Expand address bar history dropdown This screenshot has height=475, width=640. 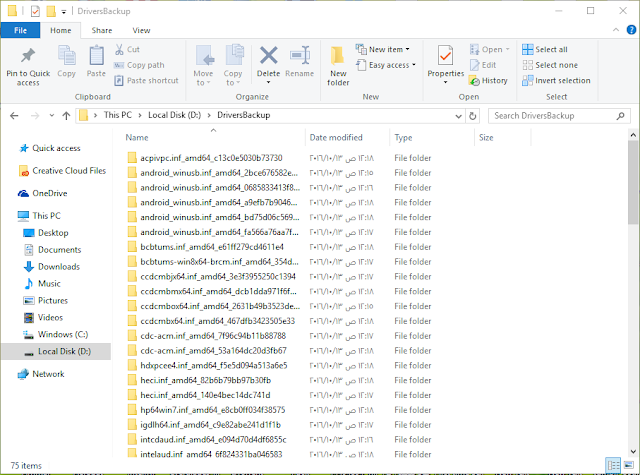[458, 116]
